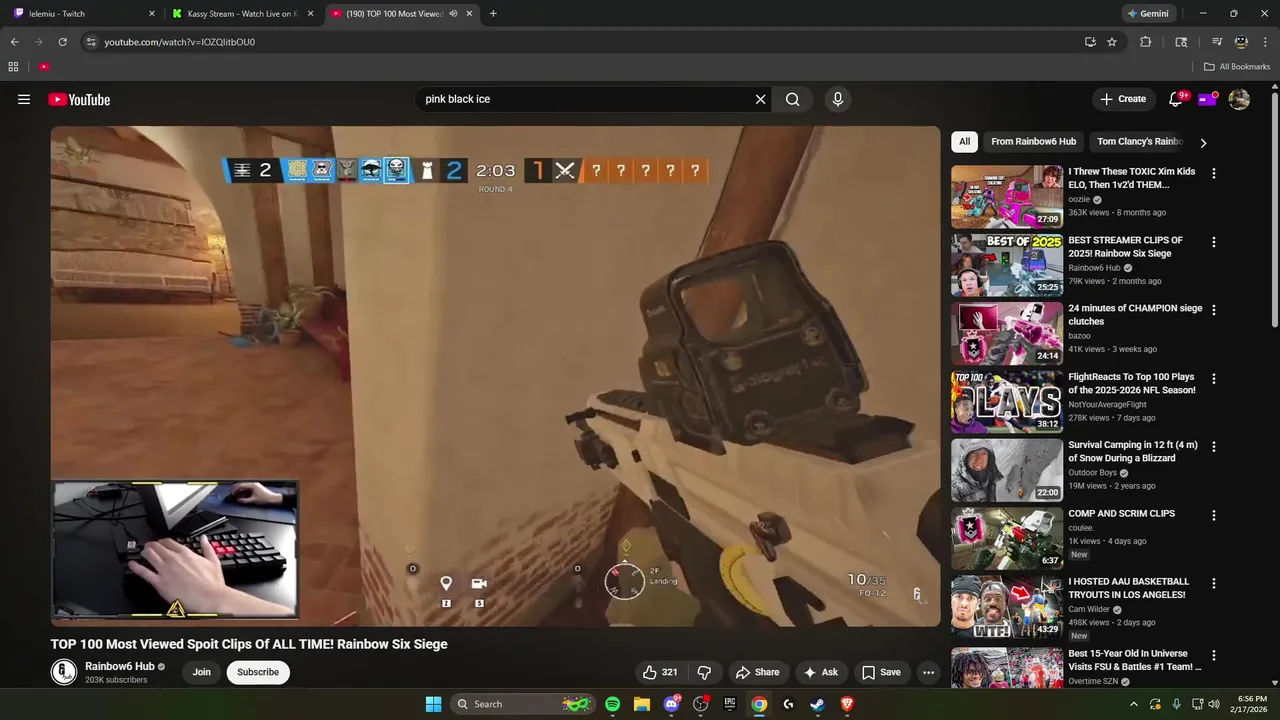Start voice search with the microphone icon
1280x720 pixels.
click(x=838, y=99)
